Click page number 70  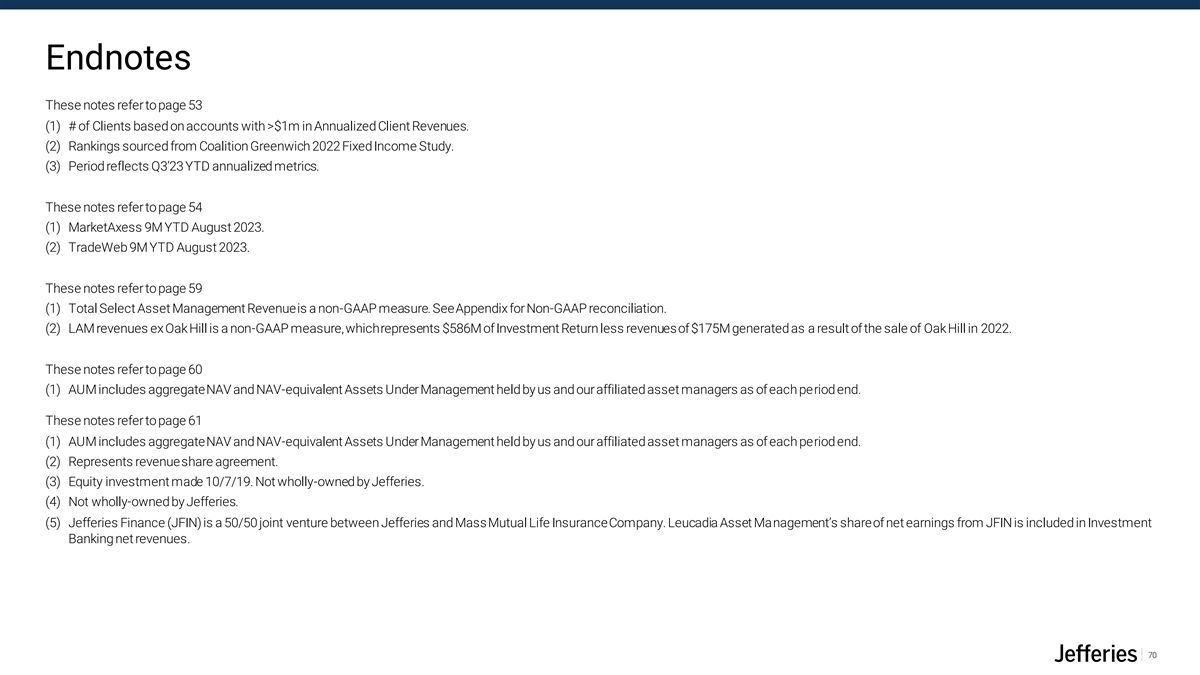coord(1152,655)
